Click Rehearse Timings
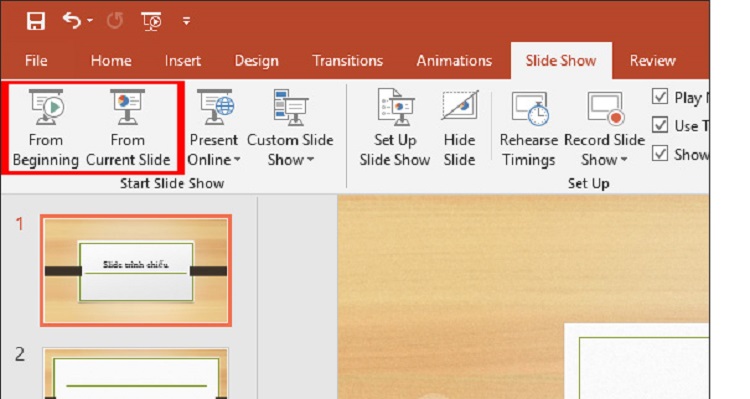Image resolution: width=750 pixels, height=399 pixels. point(529,128)
